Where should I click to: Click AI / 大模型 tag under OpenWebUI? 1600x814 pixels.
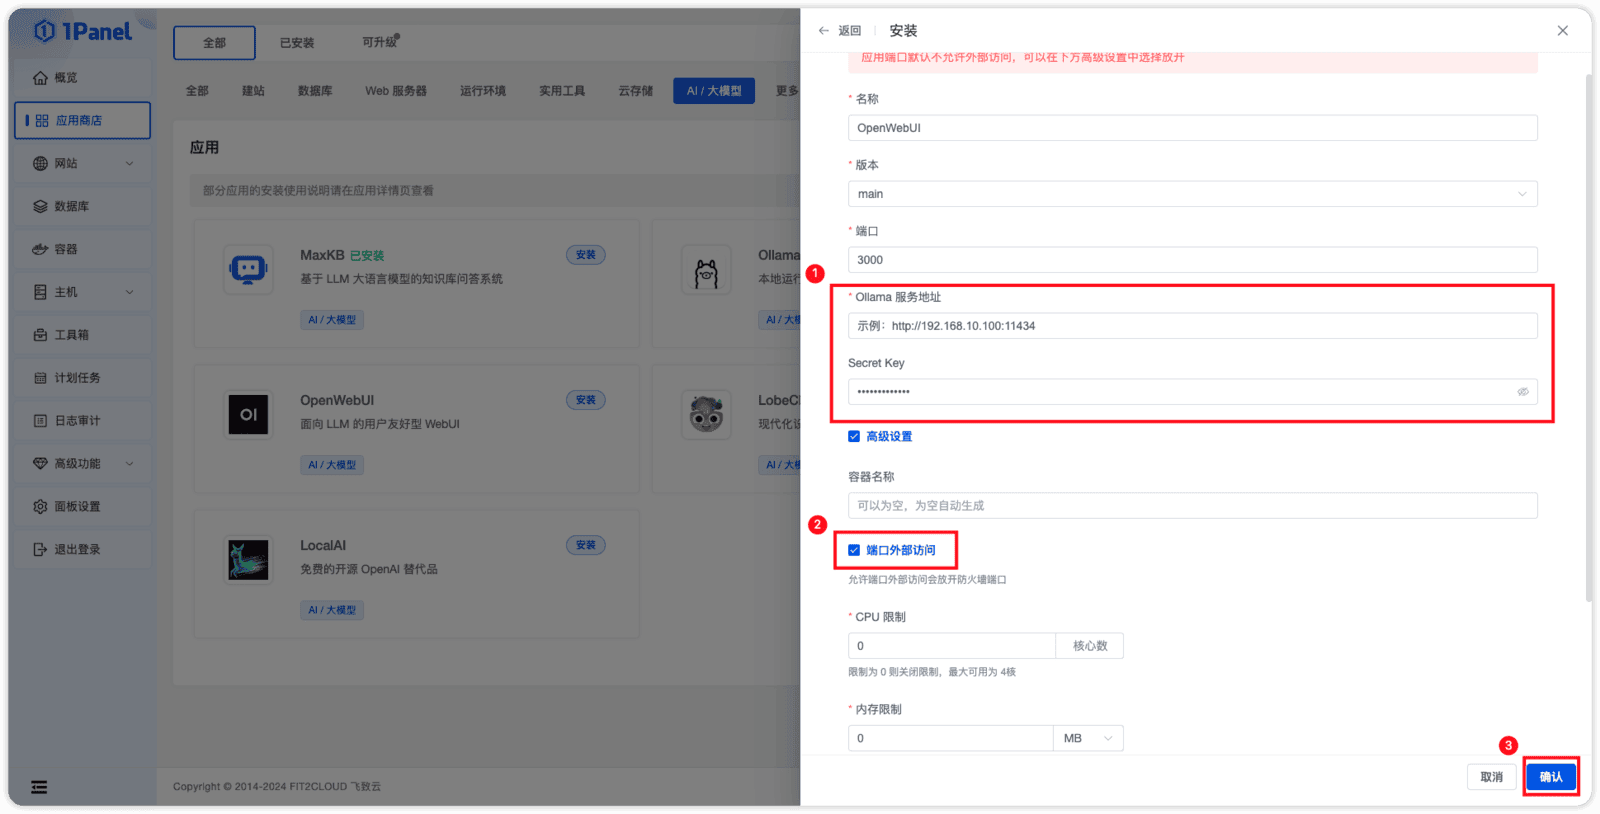coord(332,465)
